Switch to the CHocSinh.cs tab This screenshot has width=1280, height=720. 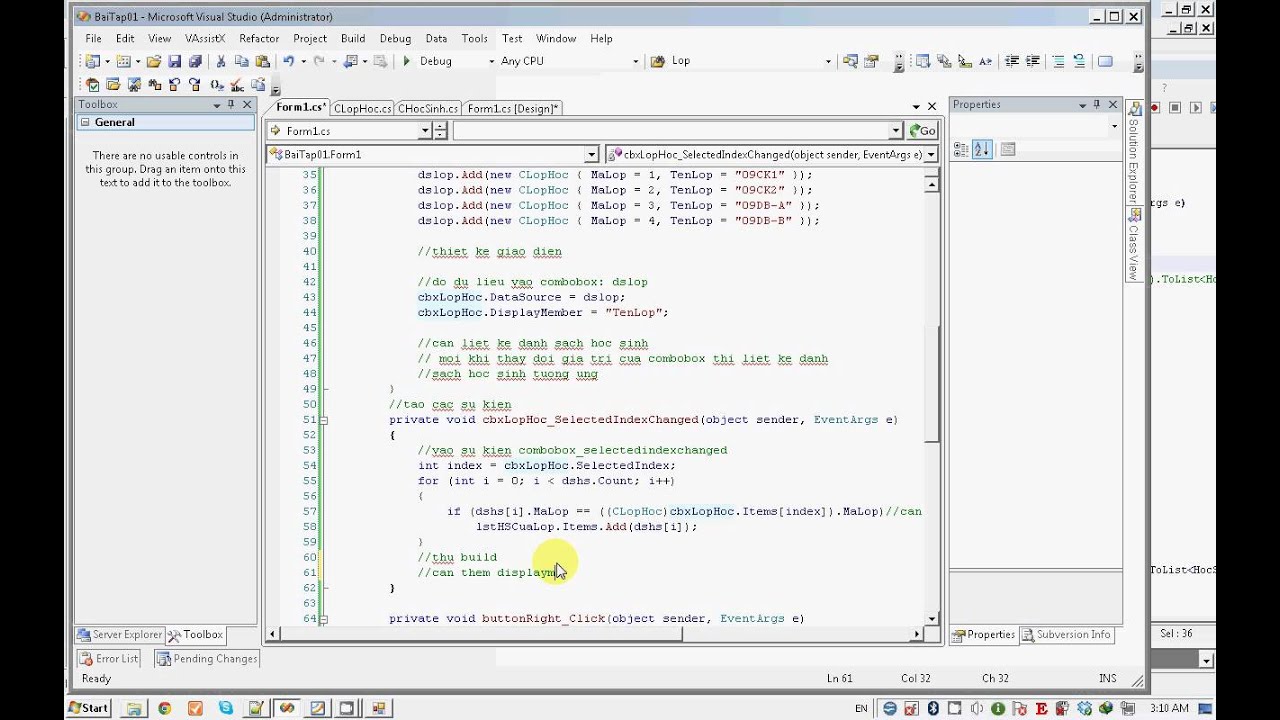tap(428, 108)
